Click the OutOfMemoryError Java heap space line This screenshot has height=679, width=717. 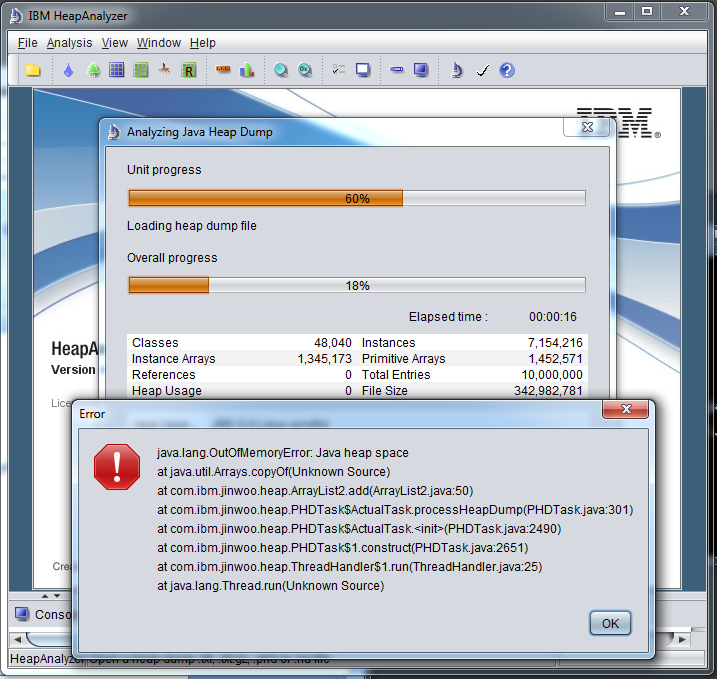coord(283,453)
